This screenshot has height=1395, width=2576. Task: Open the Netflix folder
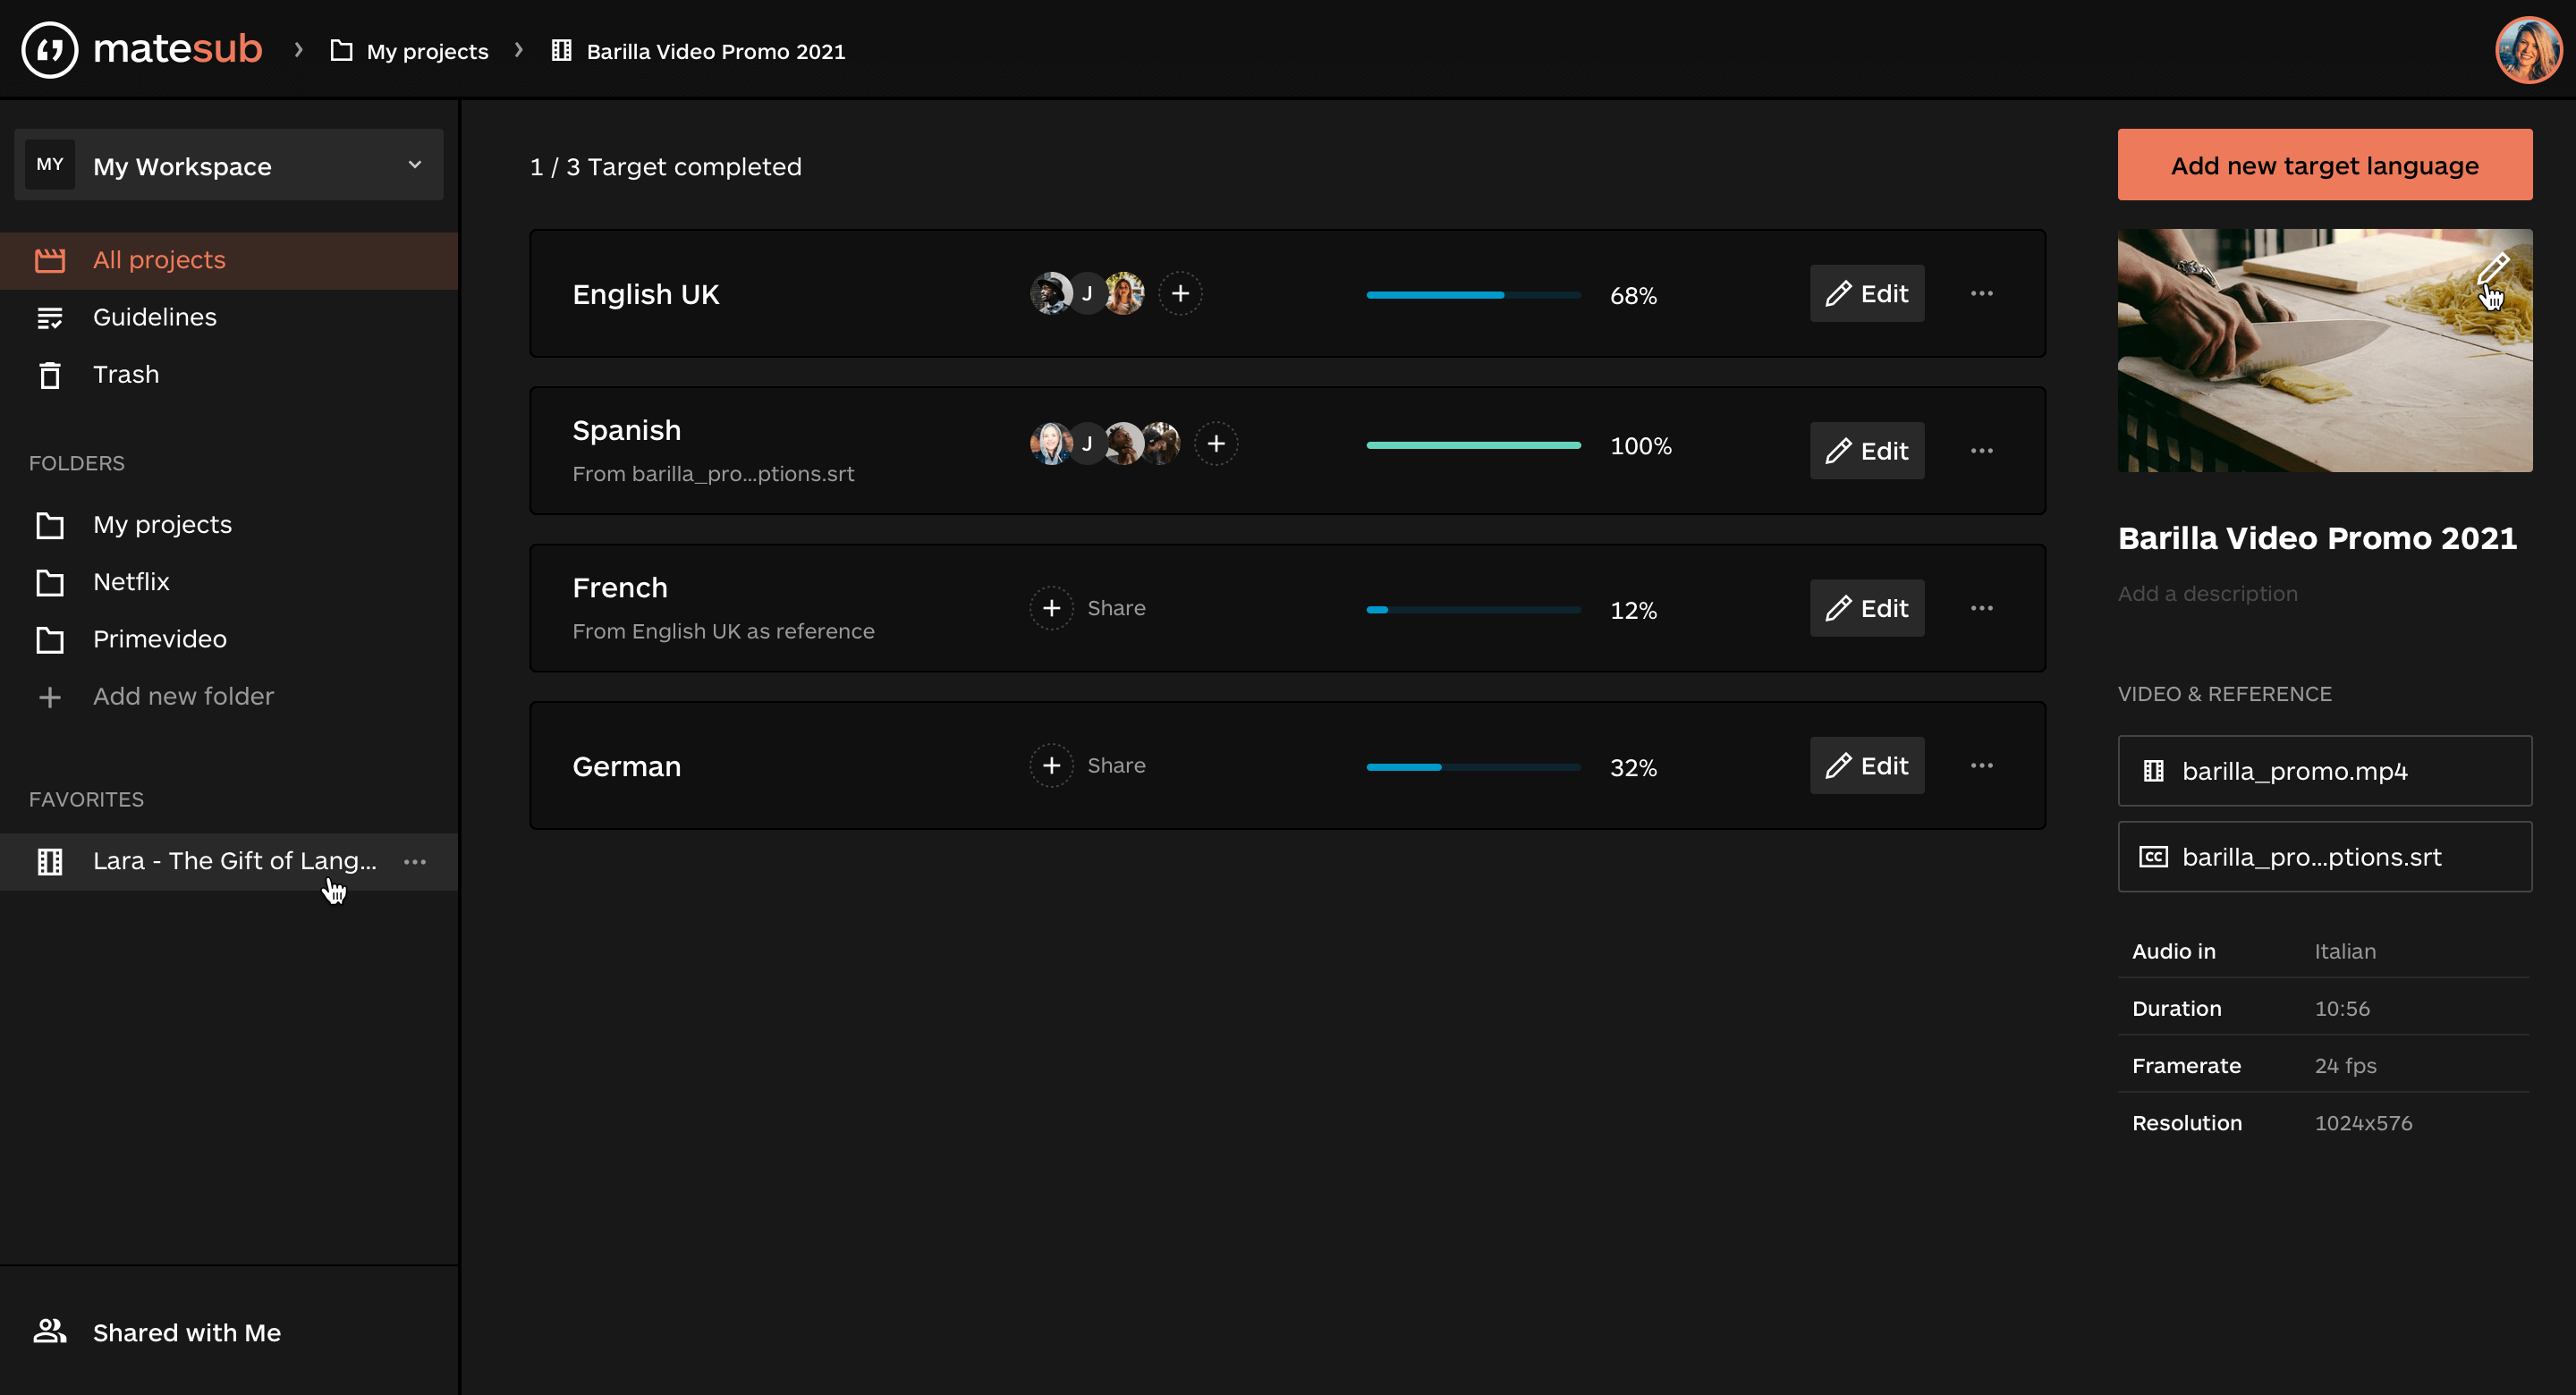[131, 582]
